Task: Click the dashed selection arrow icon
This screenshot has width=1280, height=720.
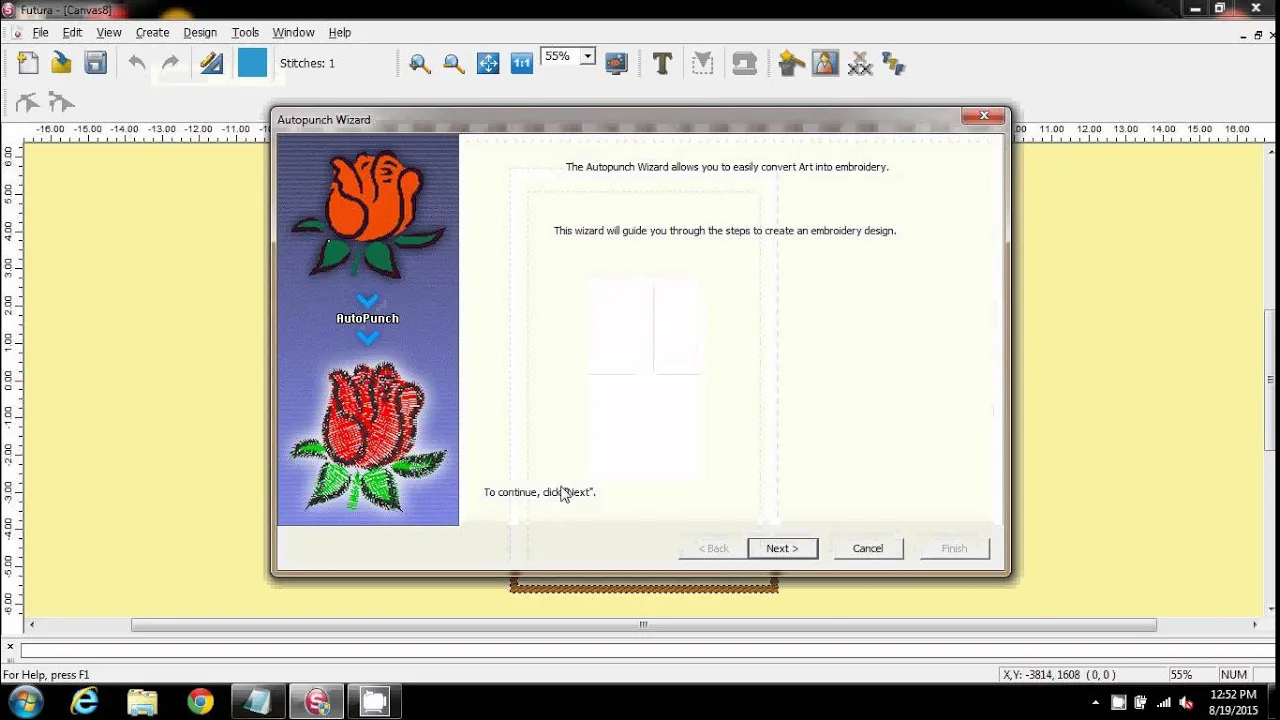Action: [703, 64]
